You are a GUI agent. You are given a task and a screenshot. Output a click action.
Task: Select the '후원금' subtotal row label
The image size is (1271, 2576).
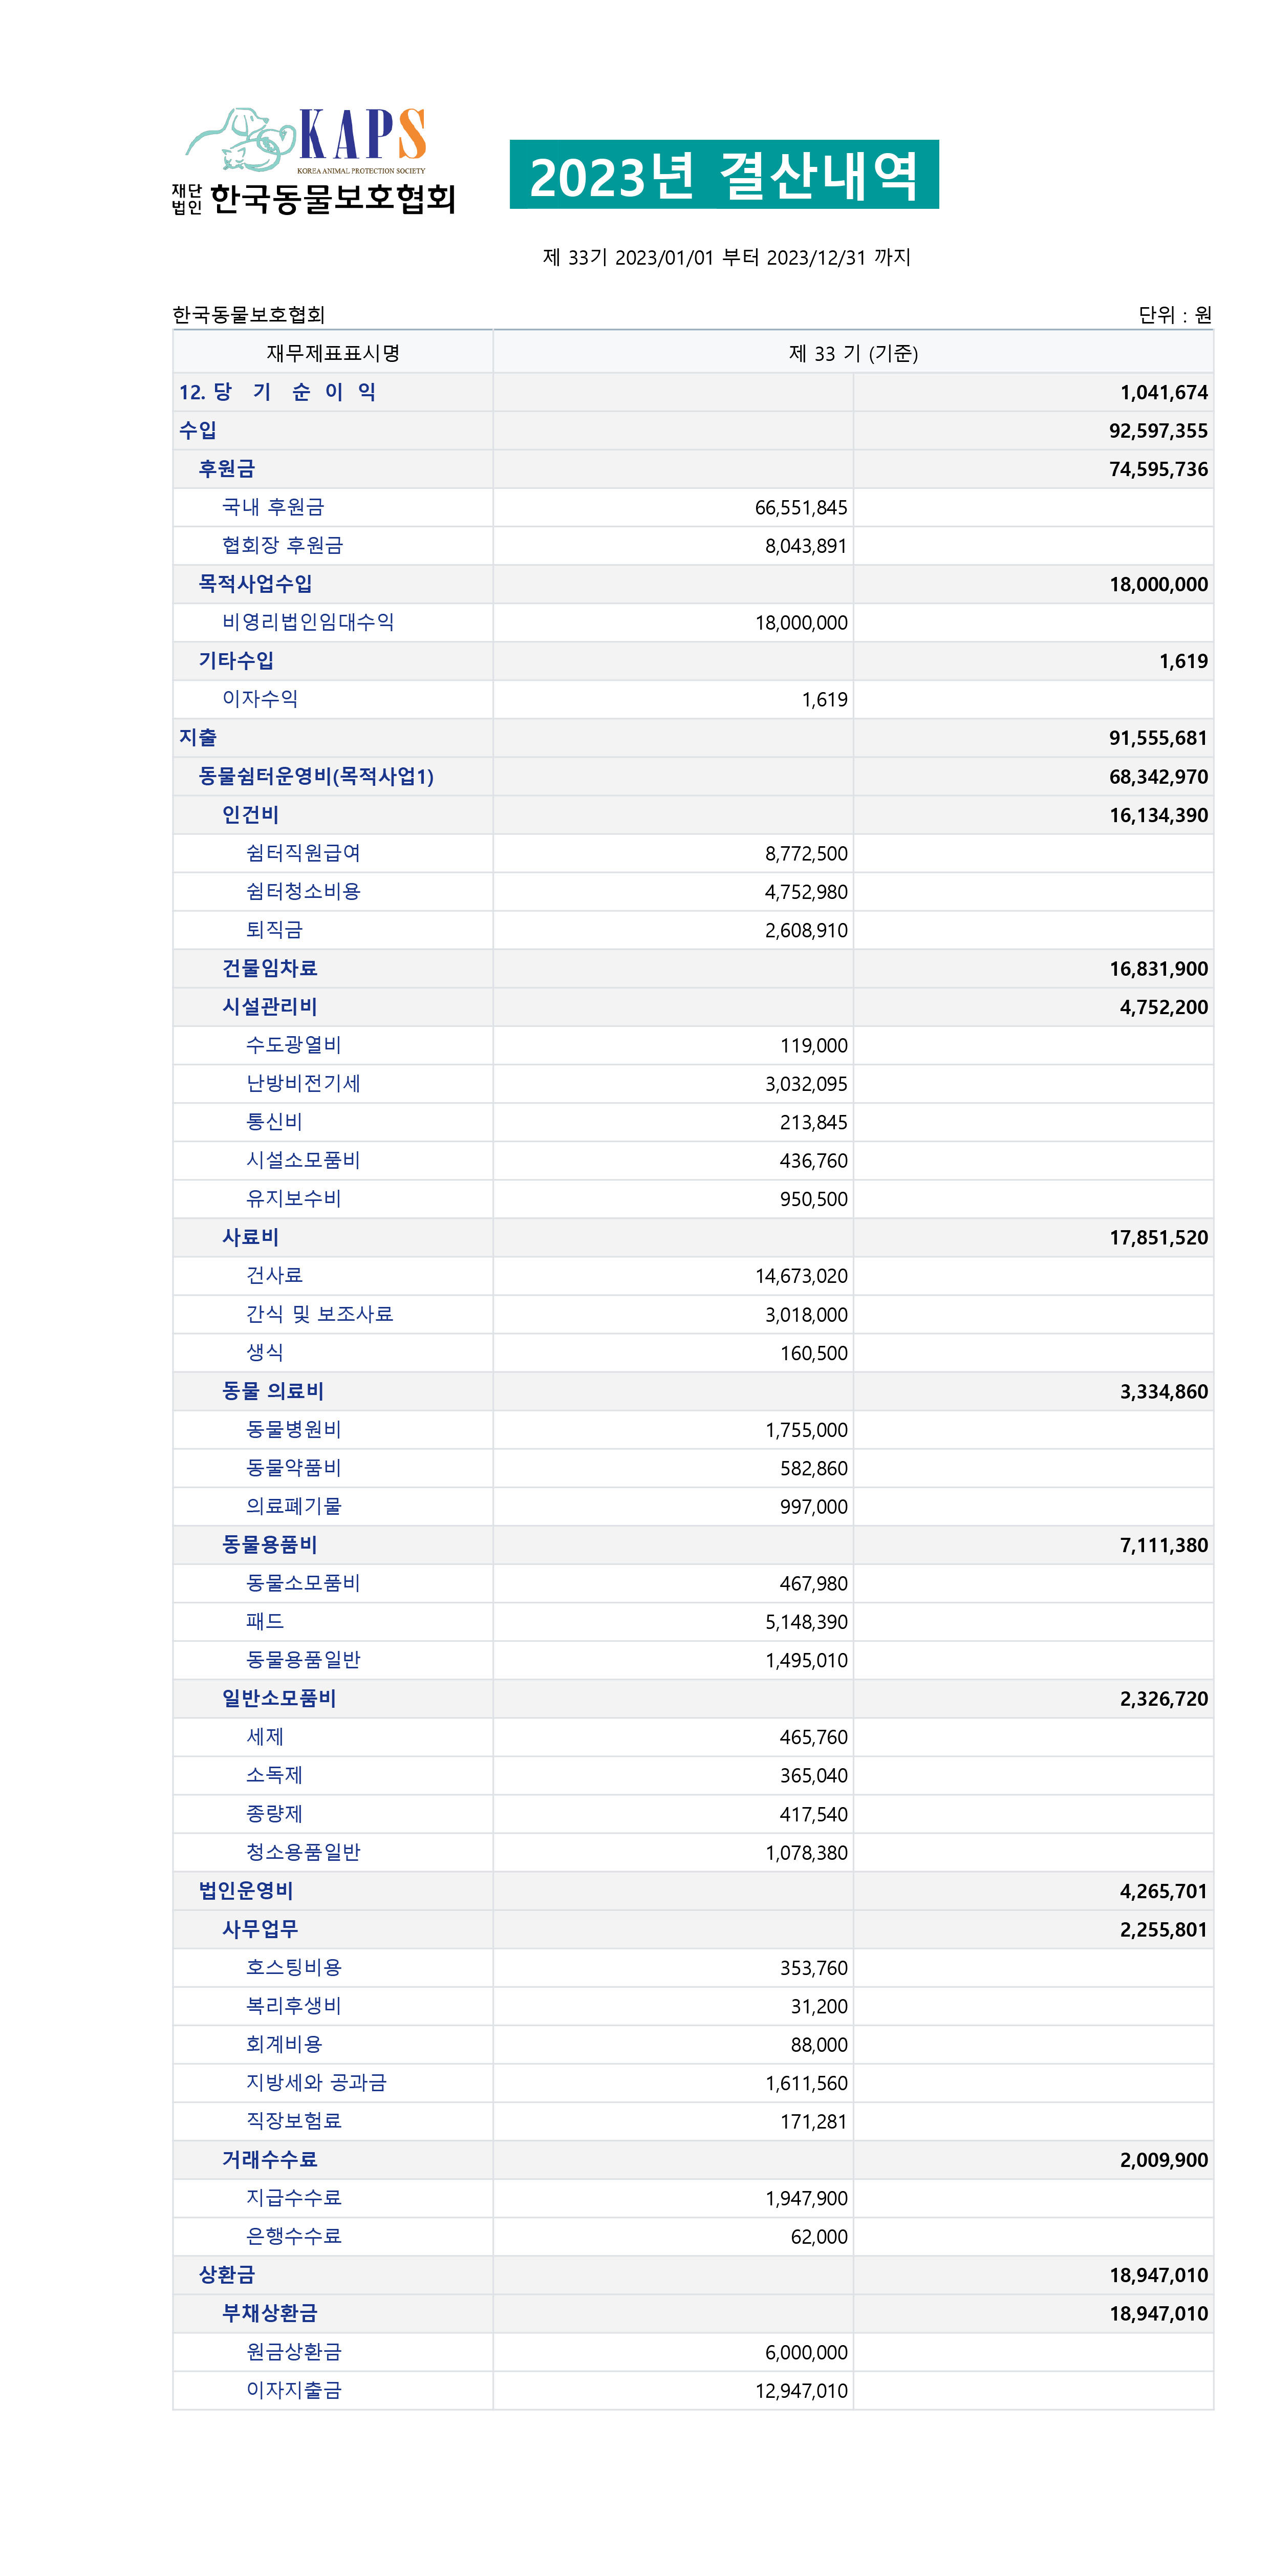pos(227,468)
